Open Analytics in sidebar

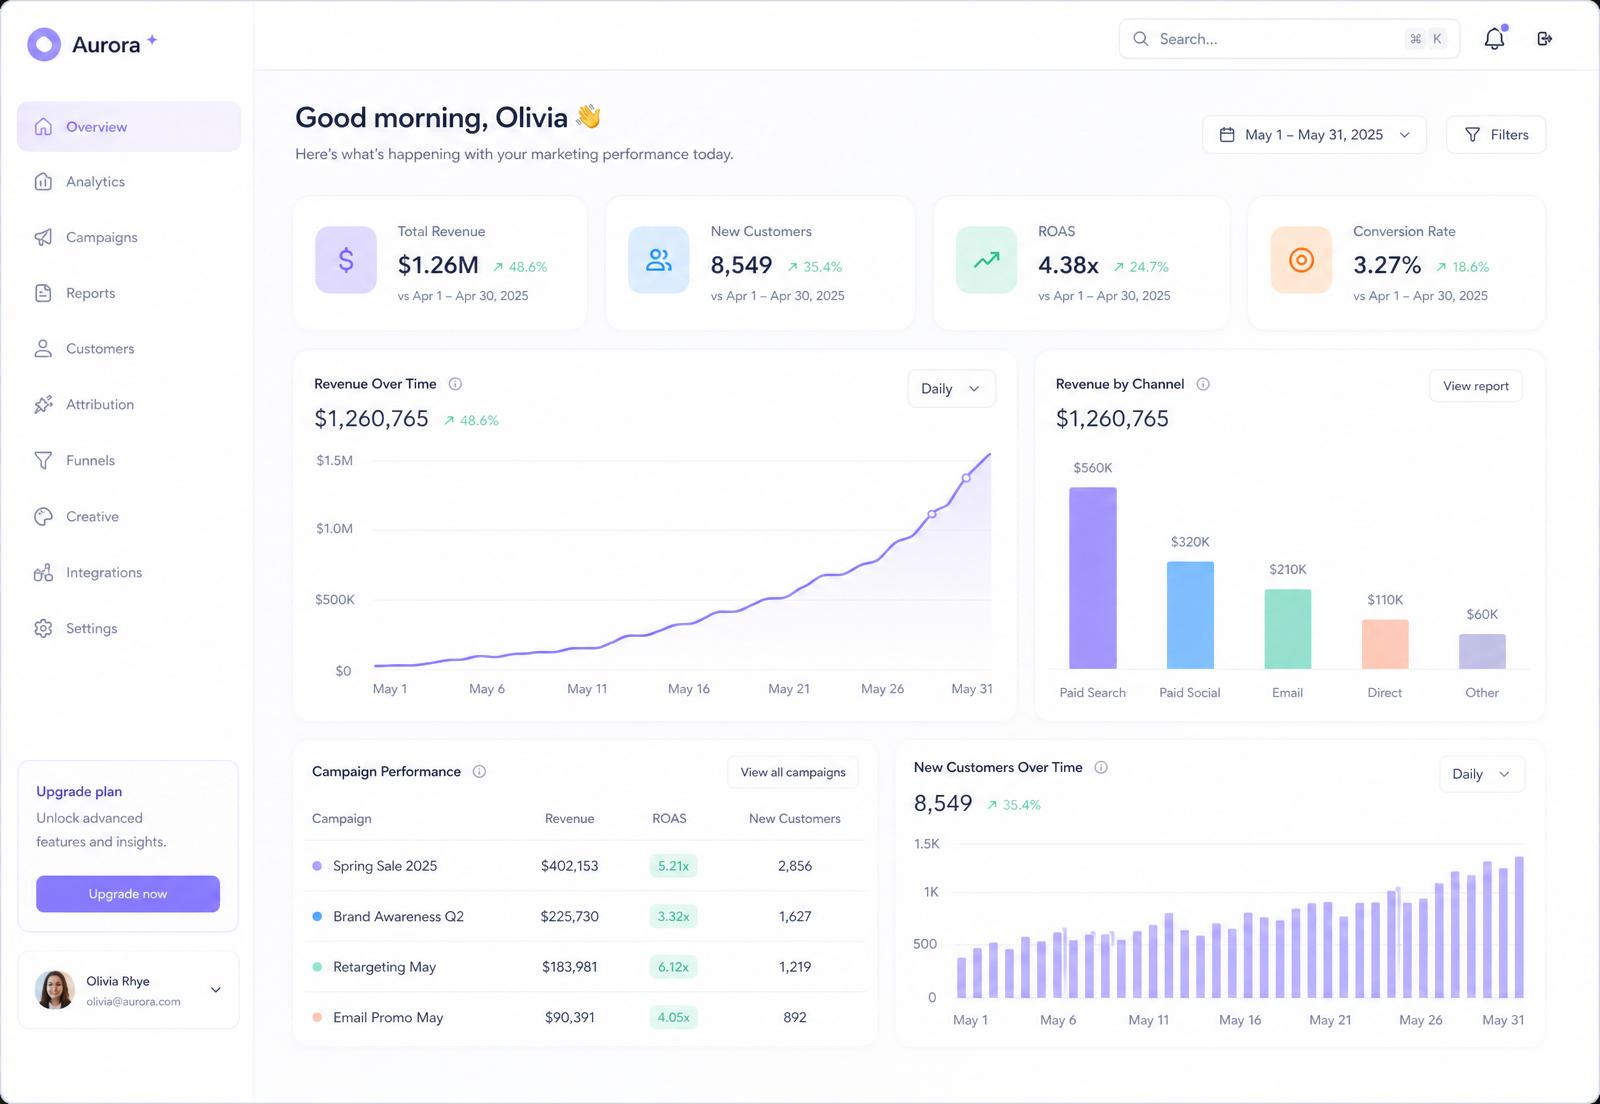point(129,182)
